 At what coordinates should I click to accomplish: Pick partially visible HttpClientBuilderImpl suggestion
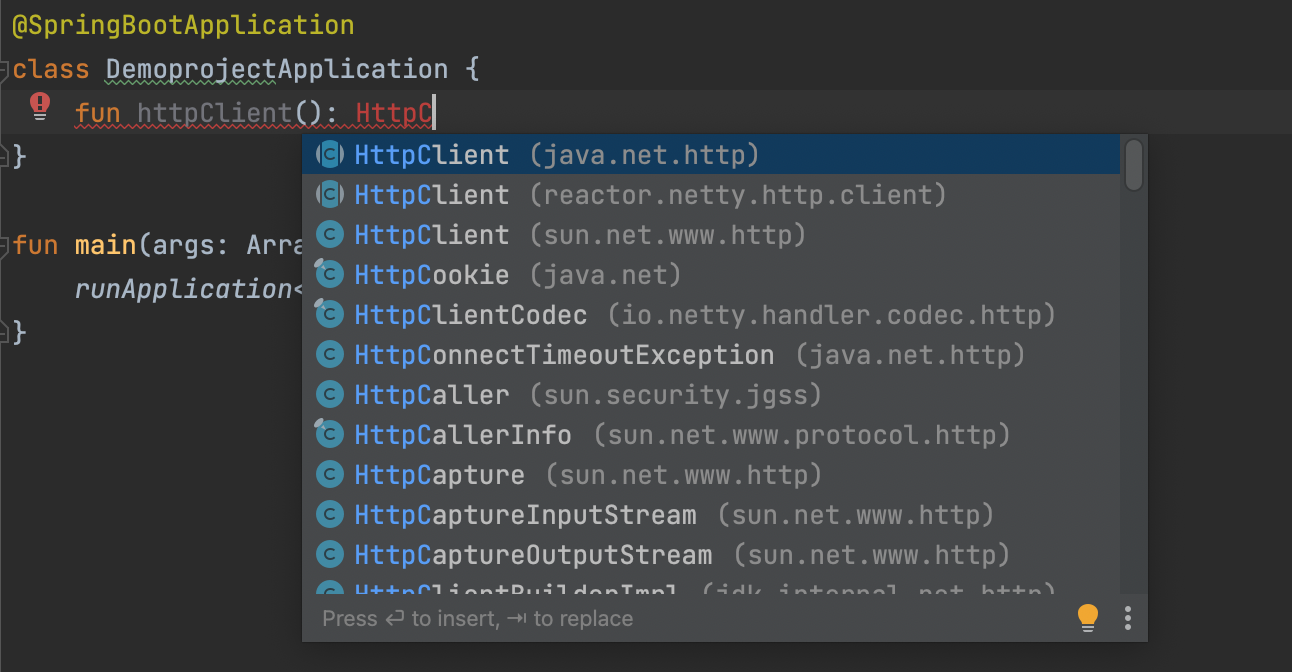point(711,586)
